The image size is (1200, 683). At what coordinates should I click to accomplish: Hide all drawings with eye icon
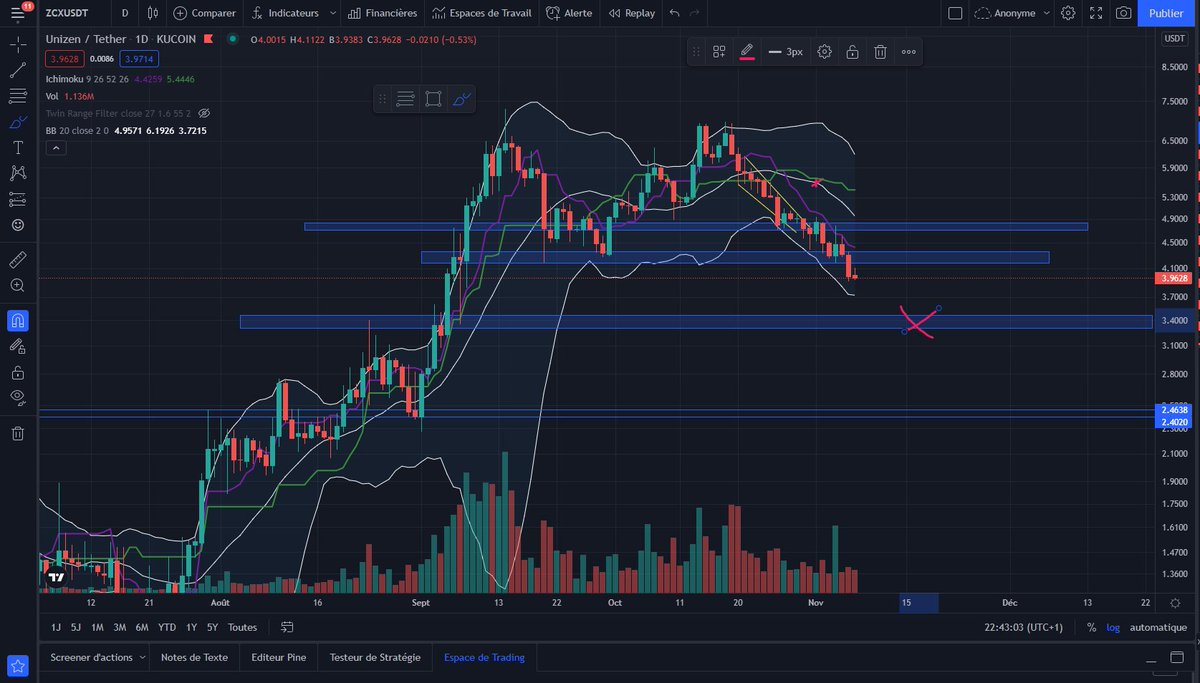[18, 398]
